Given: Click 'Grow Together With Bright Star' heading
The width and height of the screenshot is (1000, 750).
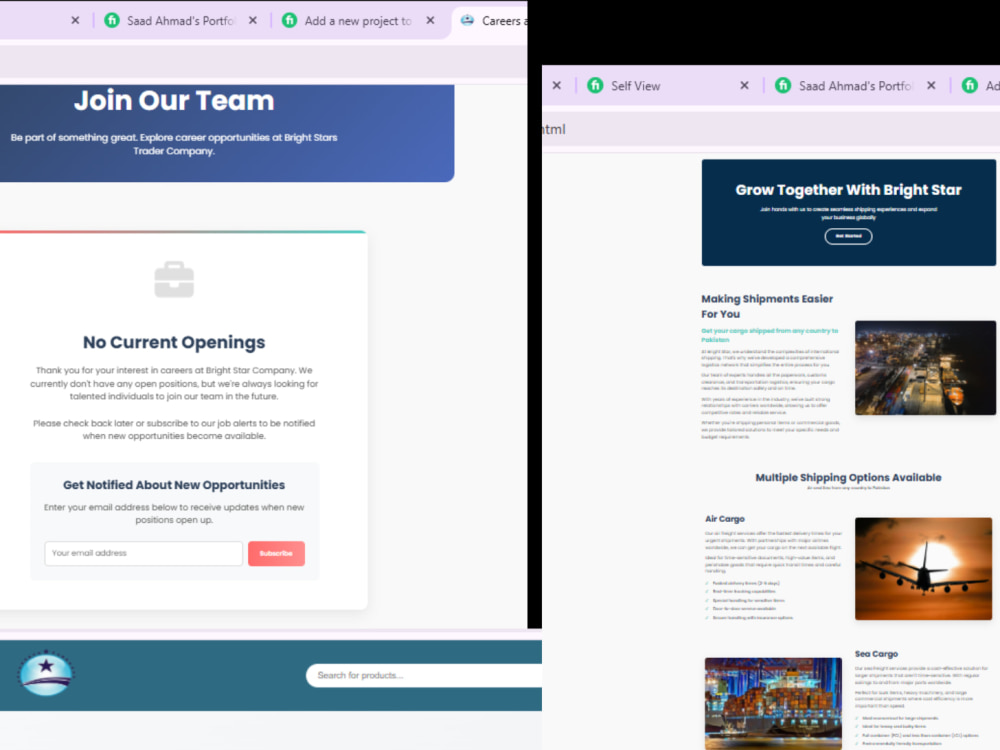Looking at the screenshot, I should (848, 190).
